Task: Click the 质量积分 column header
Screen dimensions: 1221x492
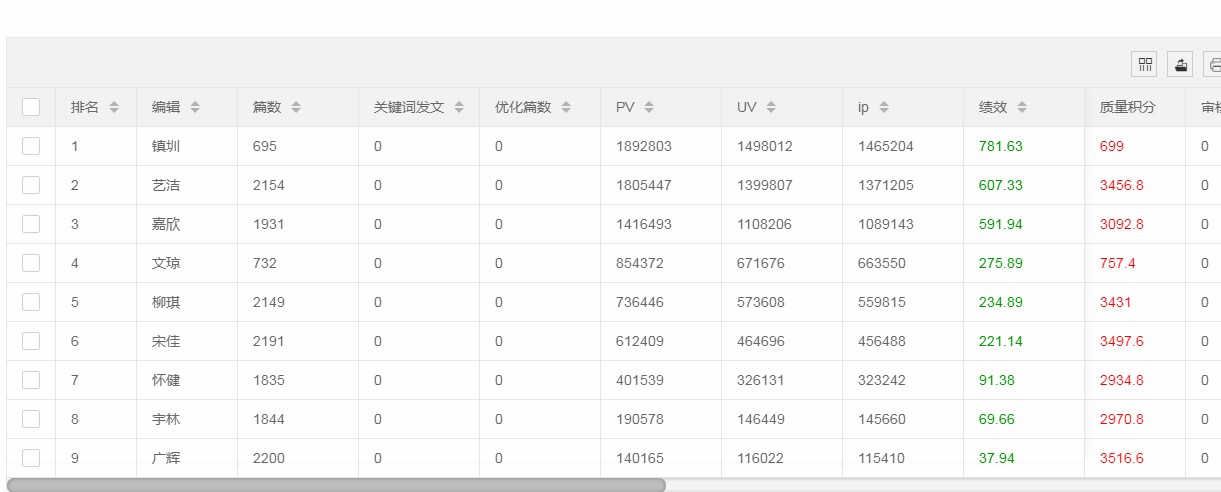Action: point(1127,107)
